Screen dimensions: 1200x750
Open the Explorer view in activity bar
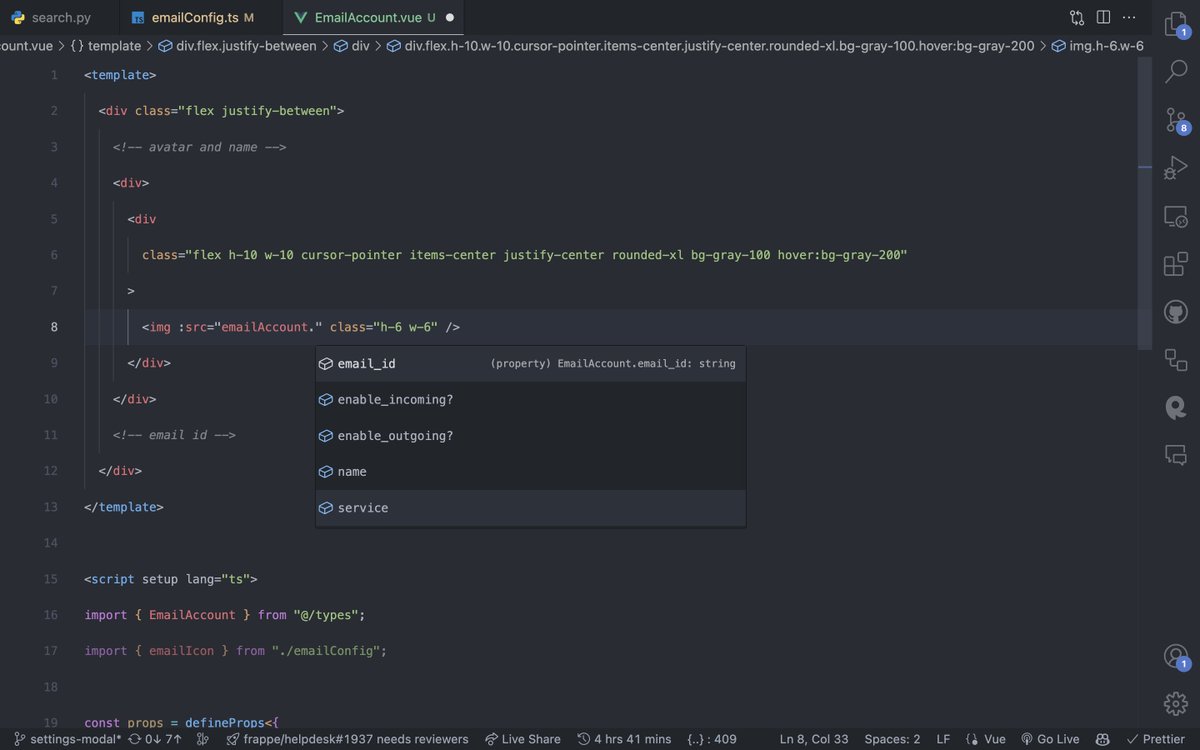click(x=1175, y=24)
